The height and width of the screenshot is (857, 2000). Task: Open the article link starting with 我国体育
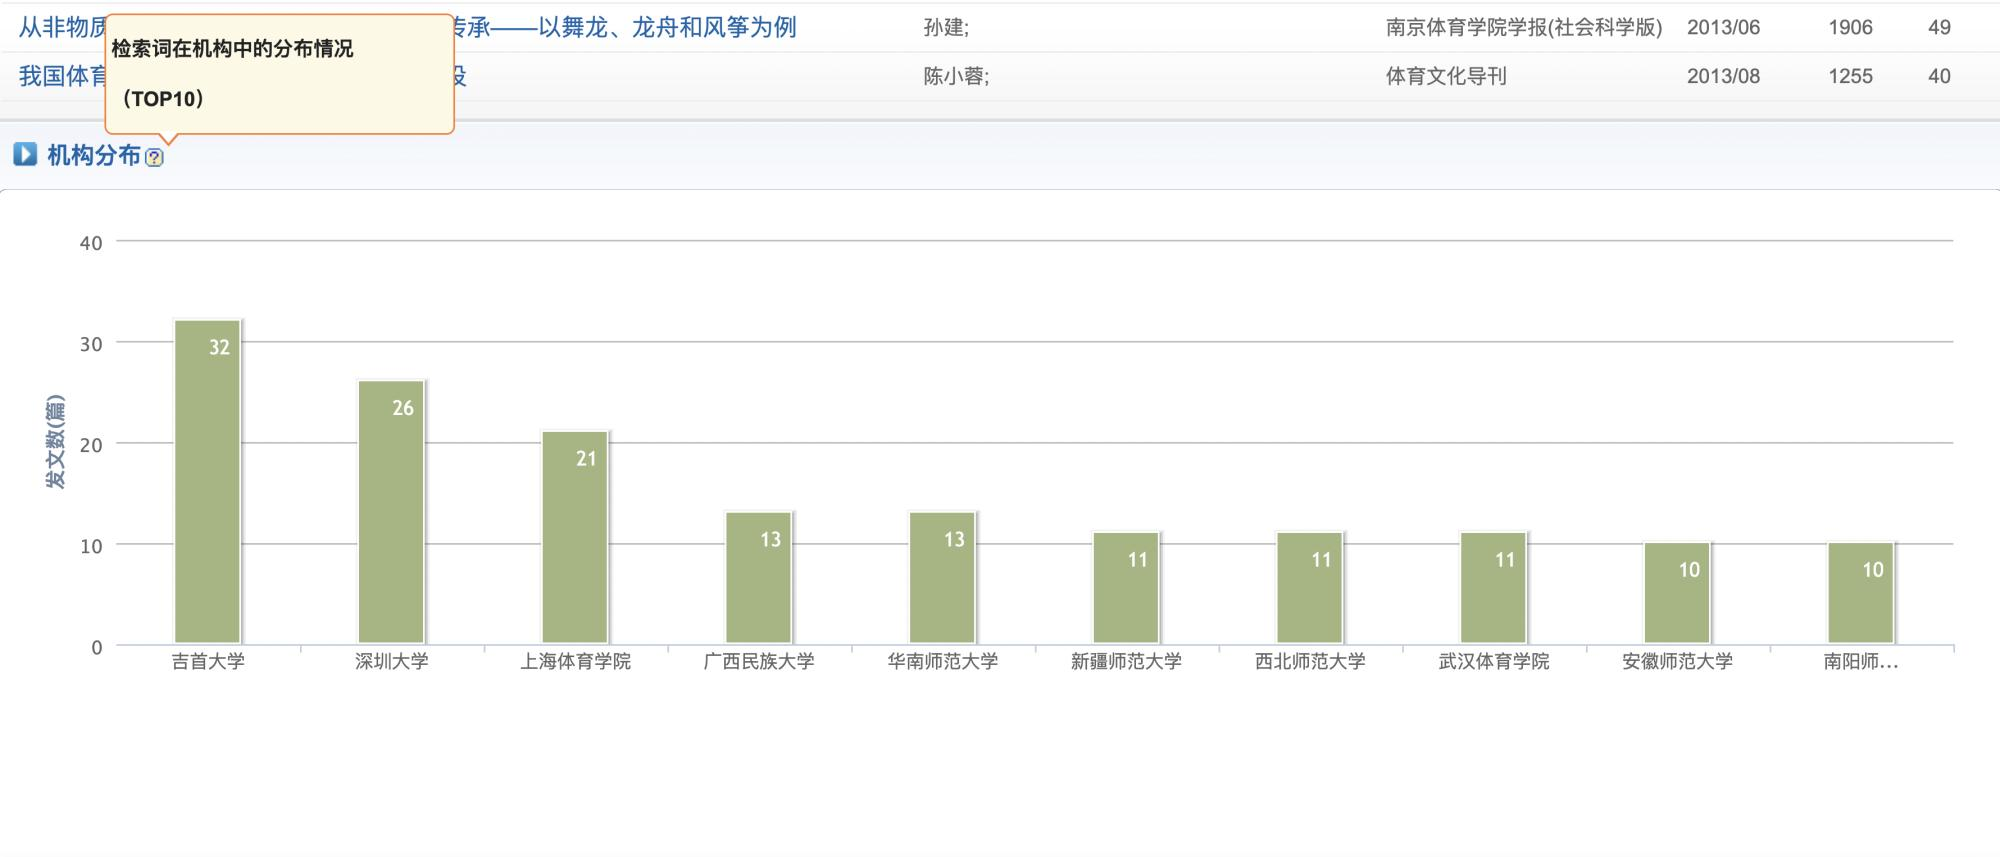click(62, 76)
